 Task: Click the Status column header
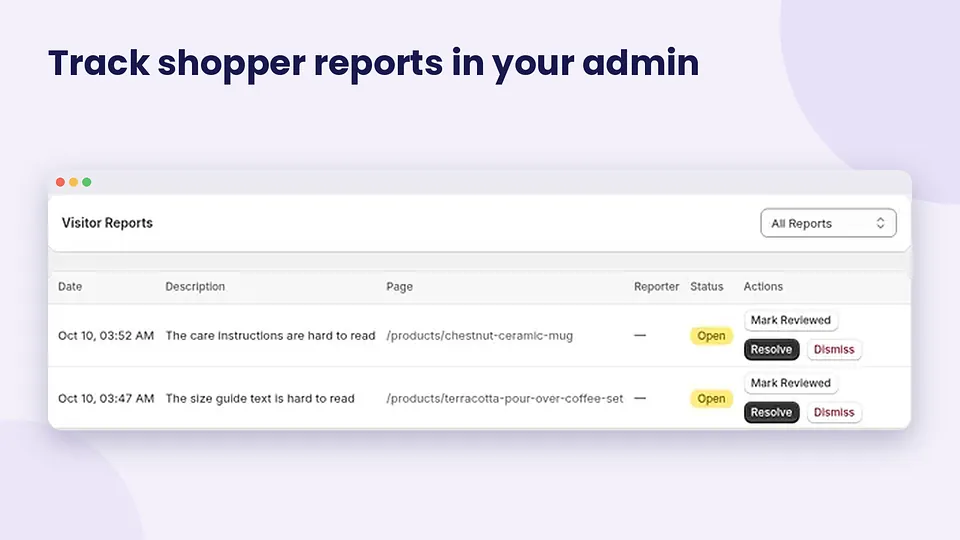coord(707,287)
